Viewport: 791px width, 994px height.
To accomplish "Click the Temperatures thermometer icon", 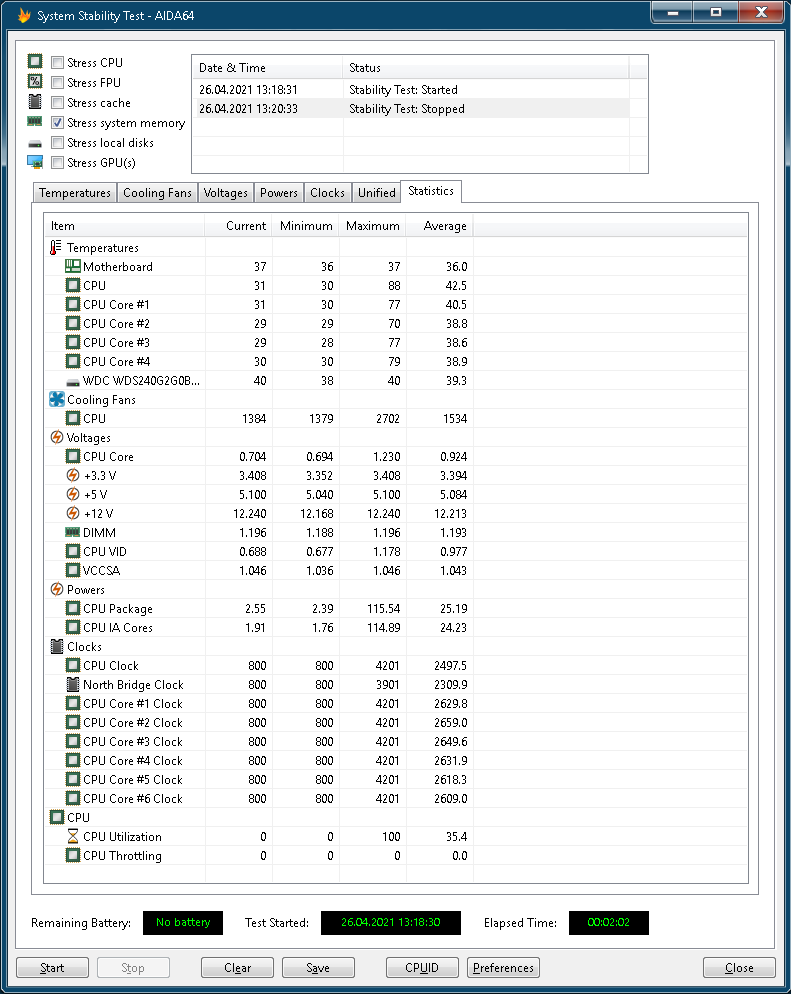I will click(x=56, y=248).
